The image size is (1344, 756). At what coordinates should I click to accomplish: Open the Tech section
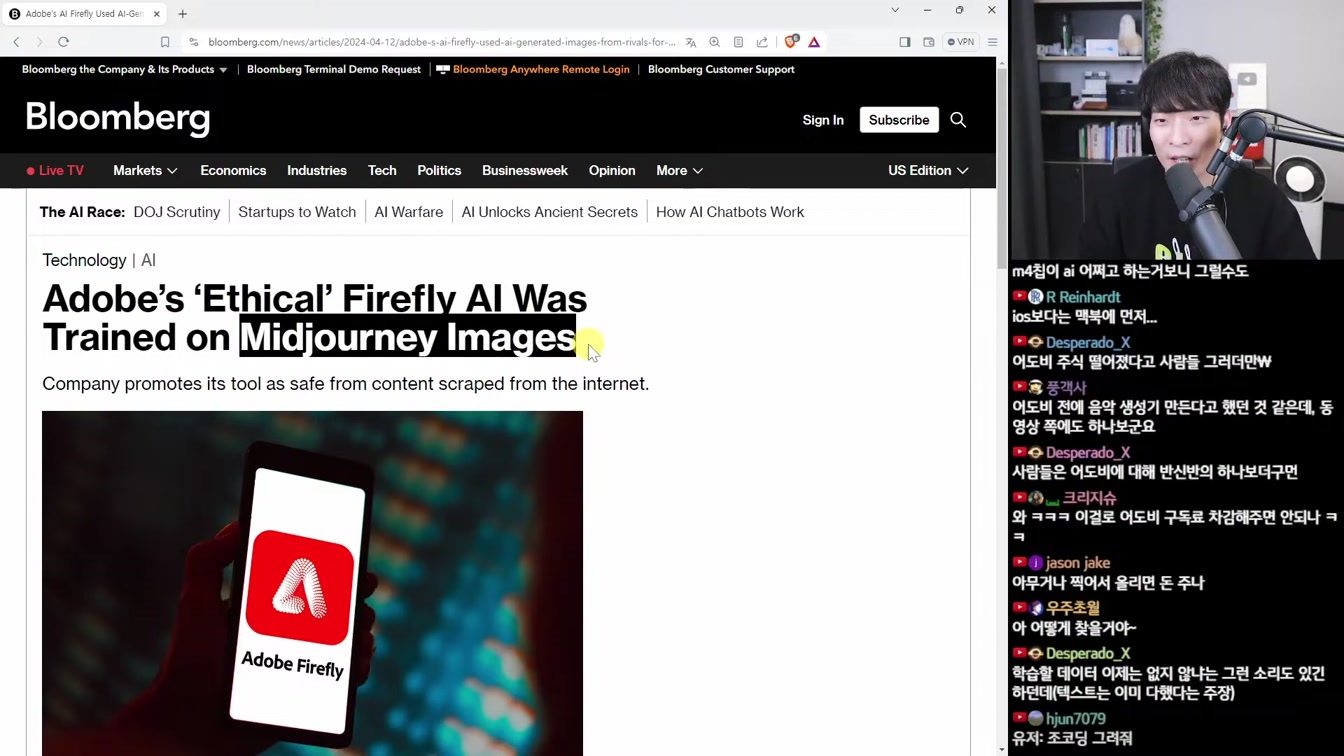click(x=382, y=171)
